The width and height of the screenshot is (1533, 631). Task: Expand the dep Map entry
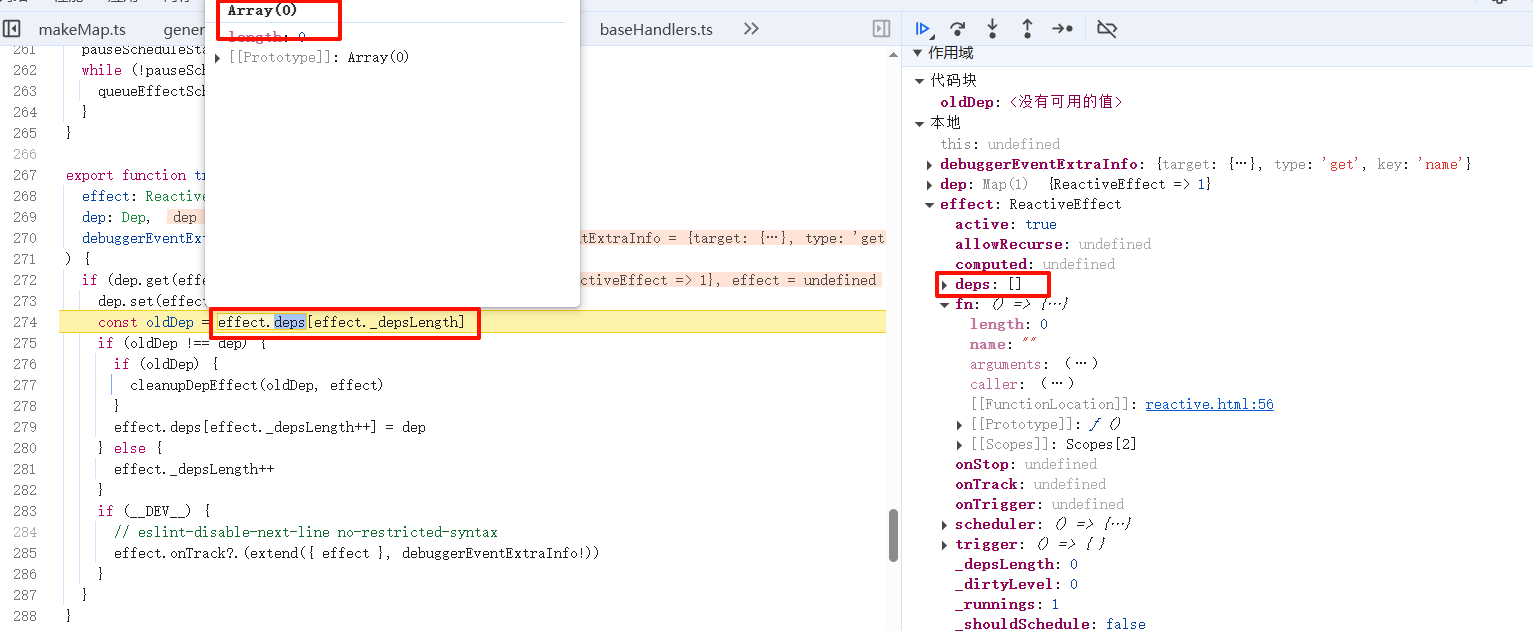pyautogui.click(x=931, y=184)
